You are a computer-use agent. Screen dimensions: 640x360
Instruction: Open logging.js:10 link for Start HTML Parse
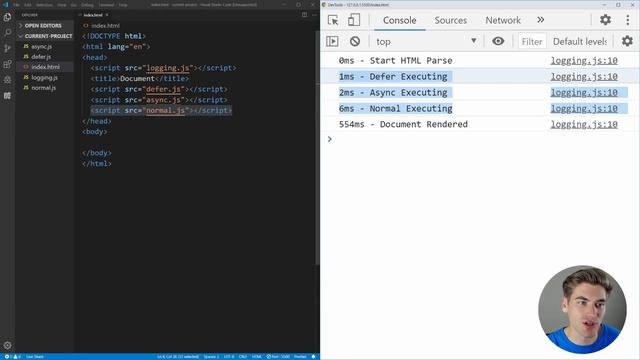pos(584,61)
